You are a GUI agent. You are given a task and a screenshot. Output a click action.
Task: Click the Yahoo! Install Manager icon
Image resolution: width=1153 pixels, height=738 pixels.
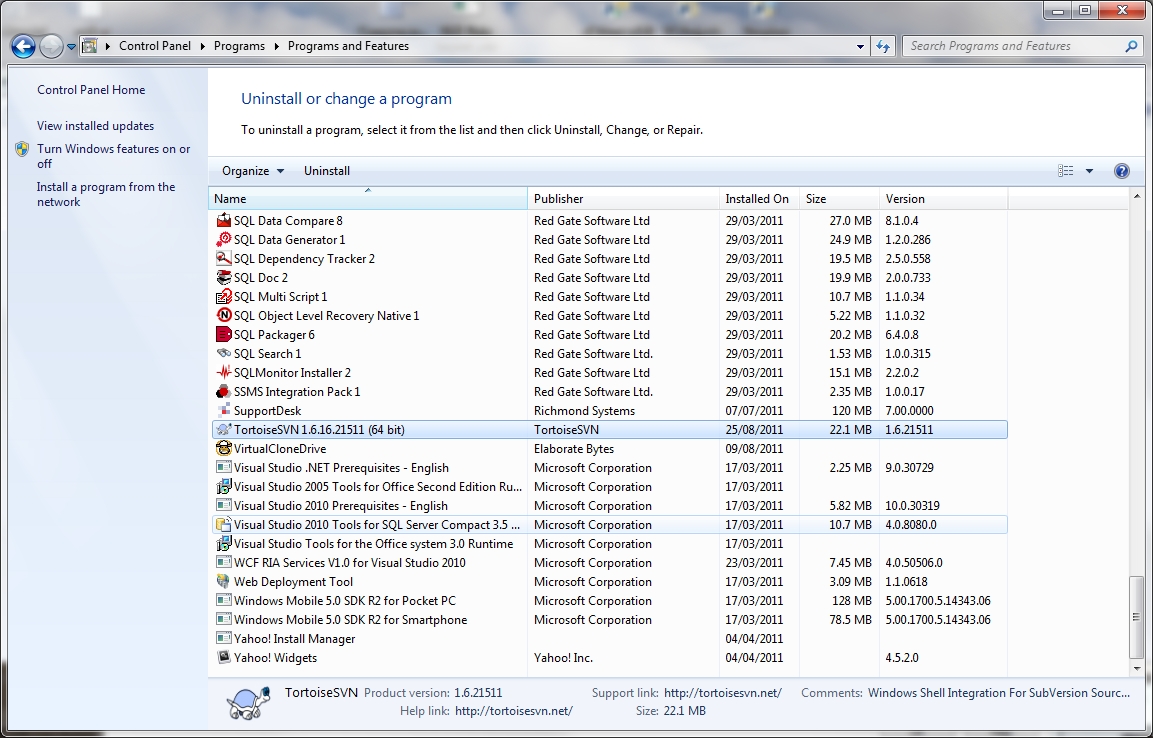pyautogui.click(x=224, y=639)
